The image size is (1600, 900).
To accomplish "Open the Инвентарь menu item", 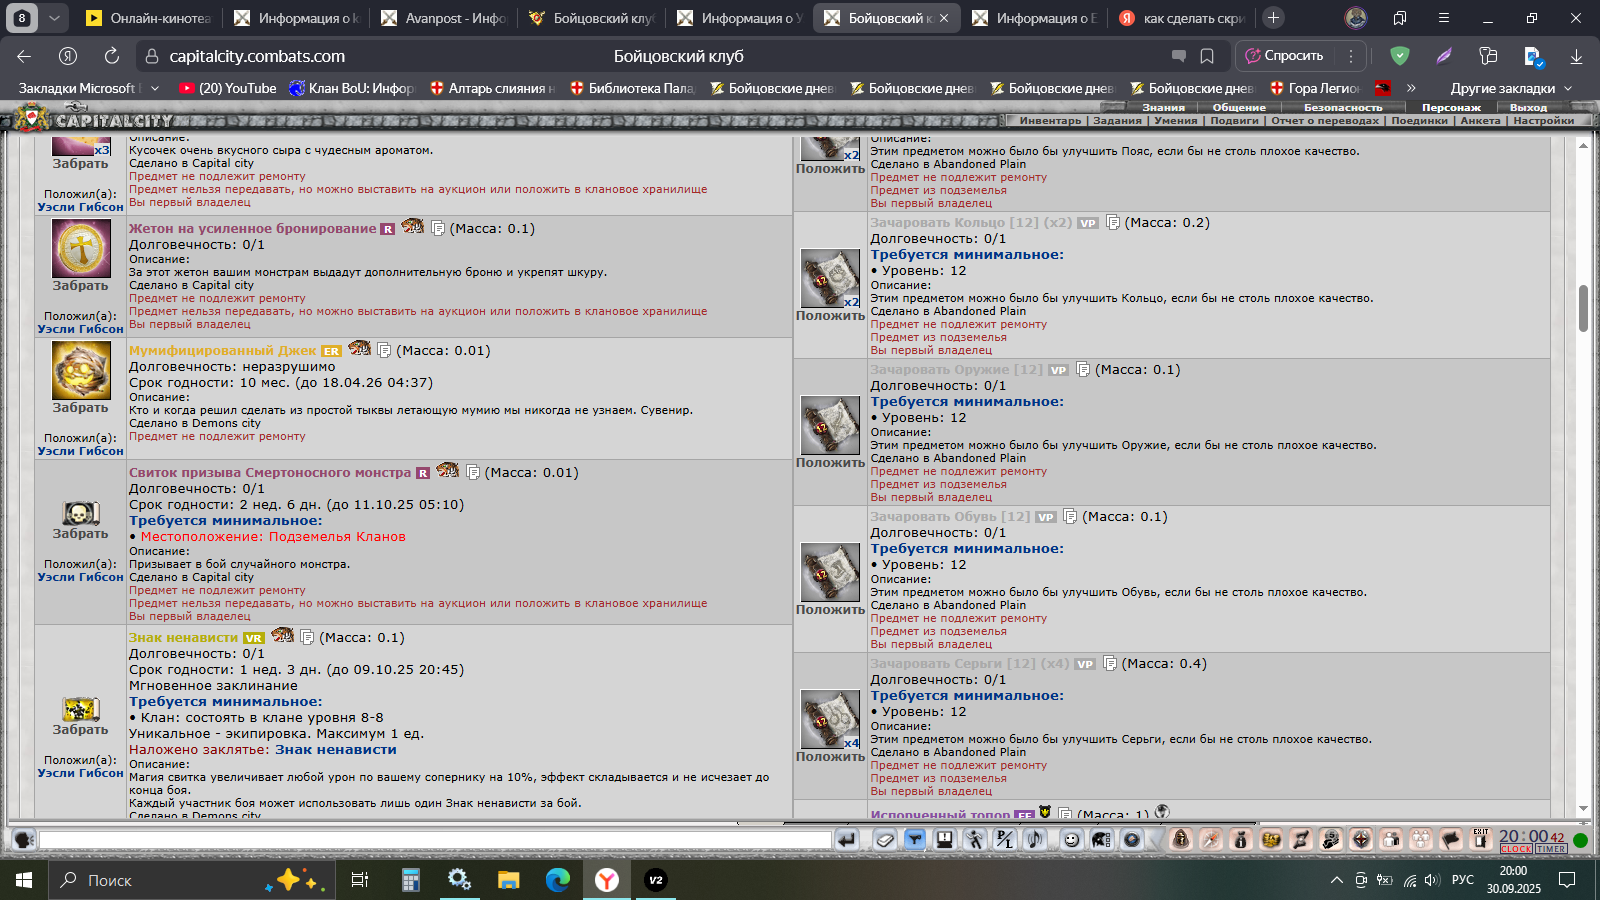I will click(x=1050, y=121).
